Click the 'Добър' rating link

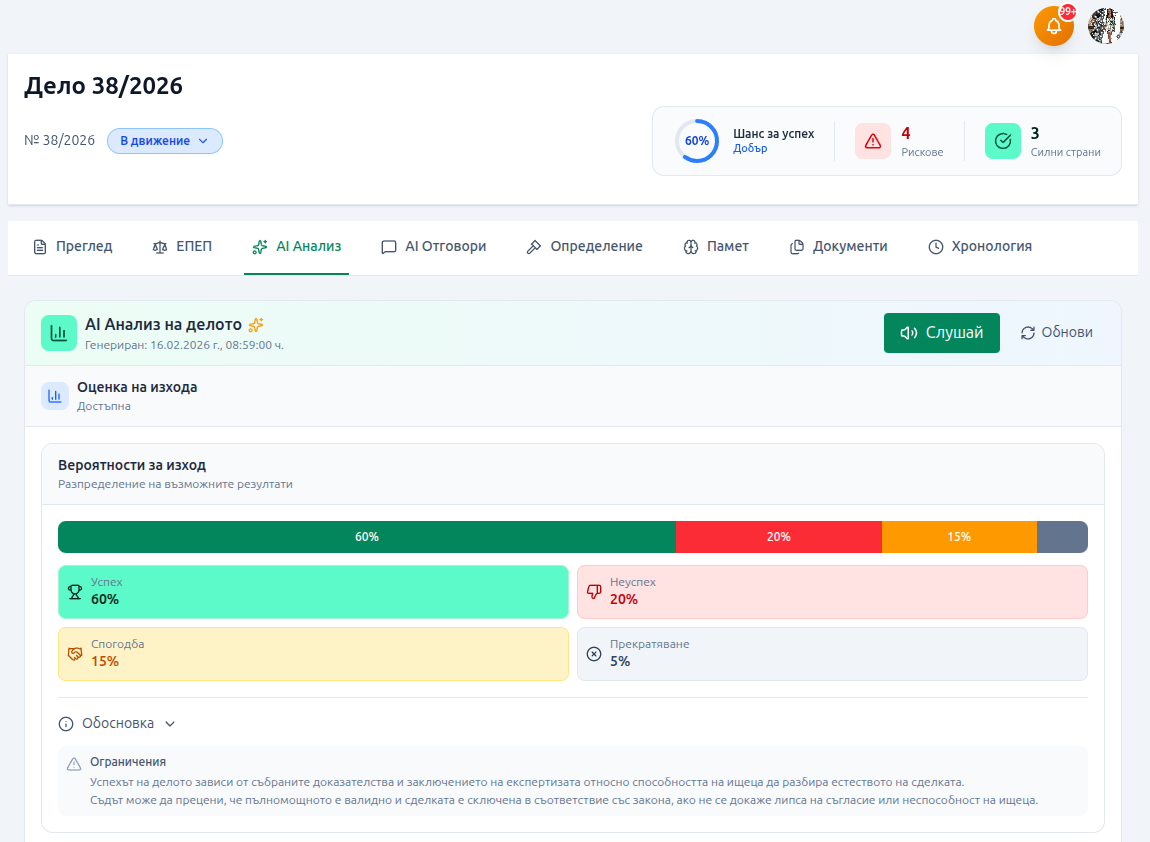(x=750, y=149)
